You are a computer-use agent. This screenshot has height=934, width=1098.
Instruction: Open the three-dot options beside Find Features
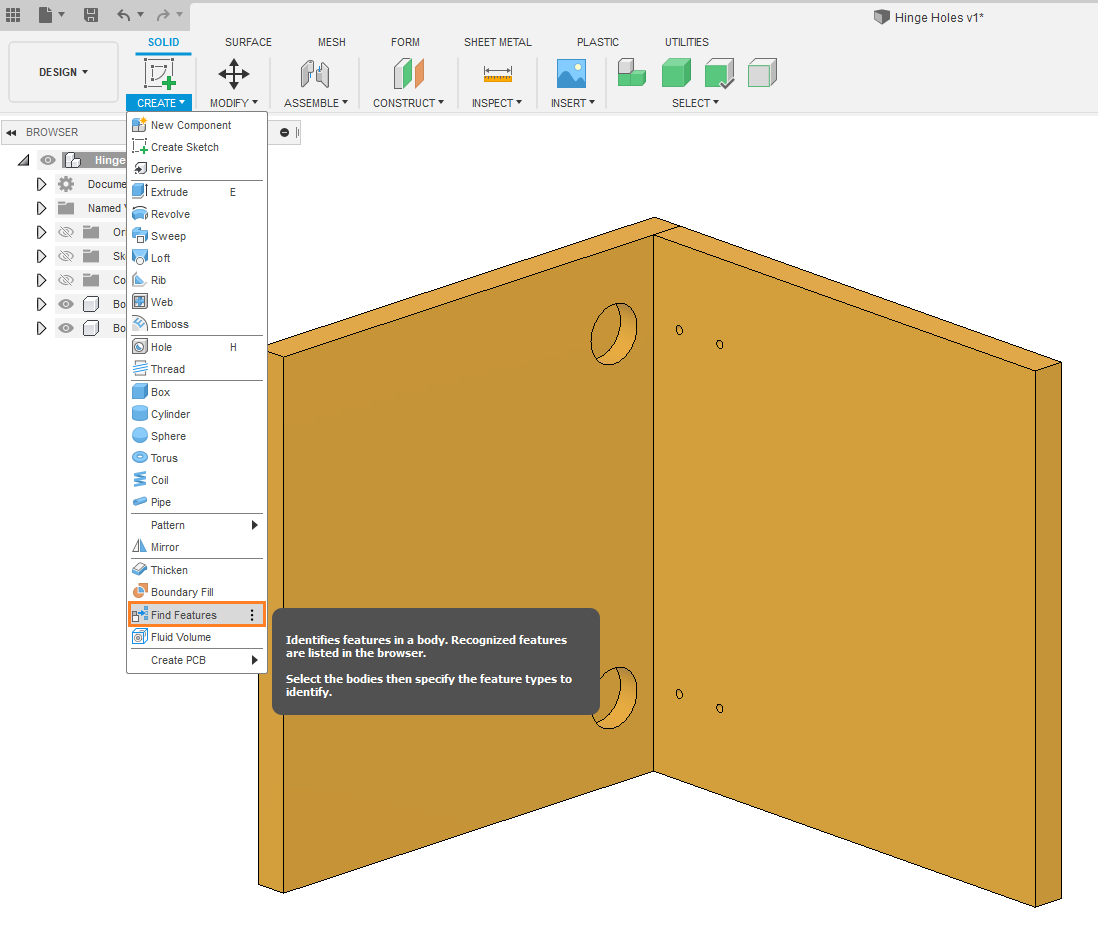coord(252,615)
